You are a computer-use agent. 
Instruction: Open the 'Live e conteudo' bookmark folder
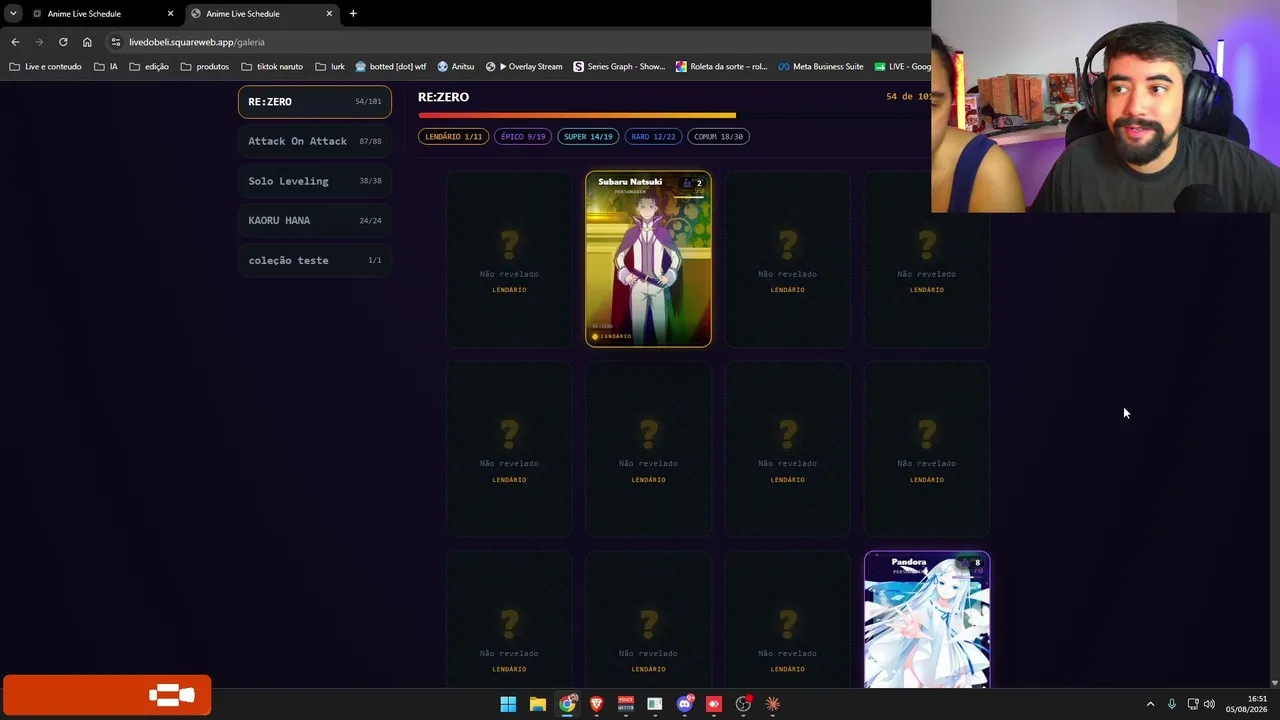pos(45,67)
